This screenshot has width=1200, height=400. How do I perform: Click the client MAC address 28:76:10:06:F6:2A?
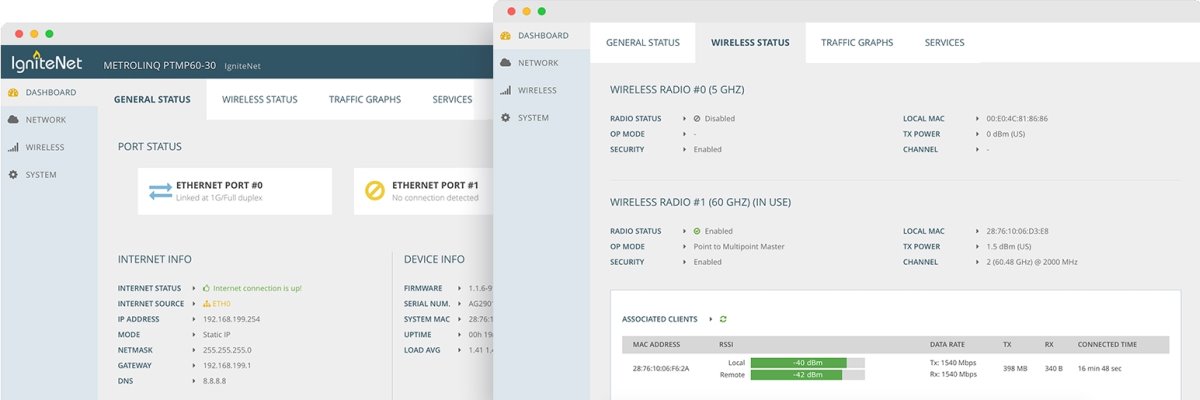tap(662, 368)
